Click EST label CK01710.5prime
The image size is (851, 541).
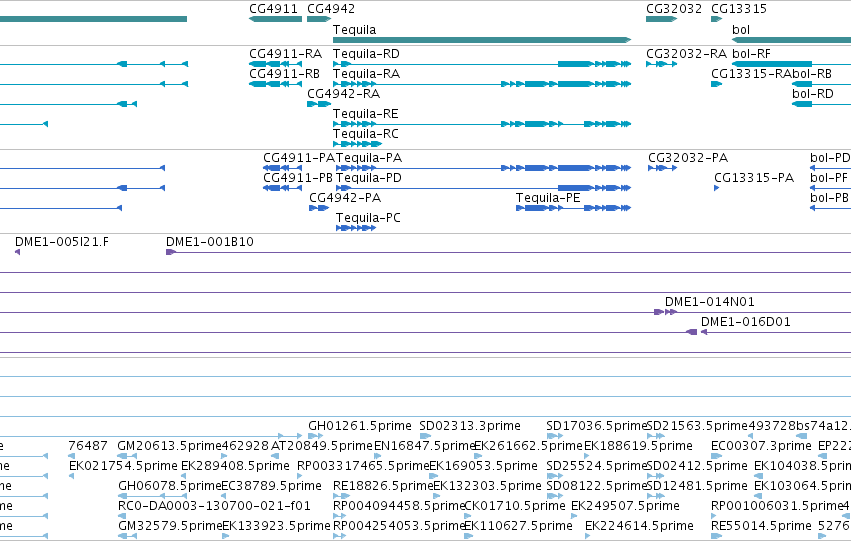[x=515, y=506]
